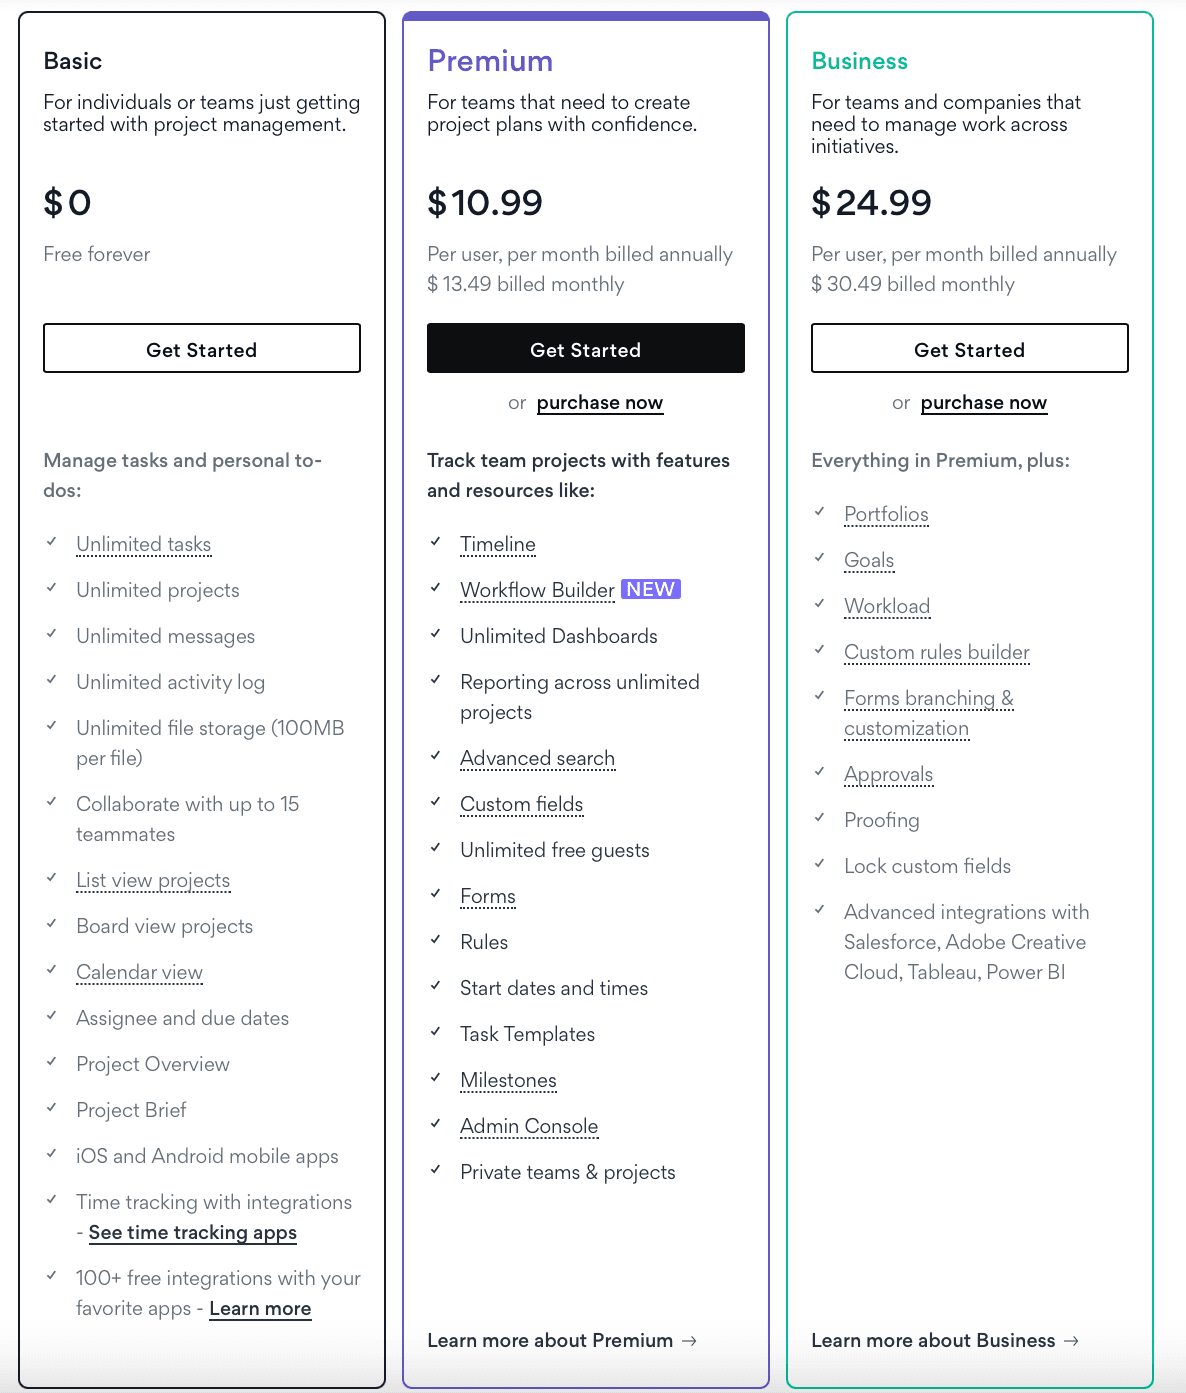1186x1393 pixels.
Task: Open Custom rules builder link
Action: [936, 652]
